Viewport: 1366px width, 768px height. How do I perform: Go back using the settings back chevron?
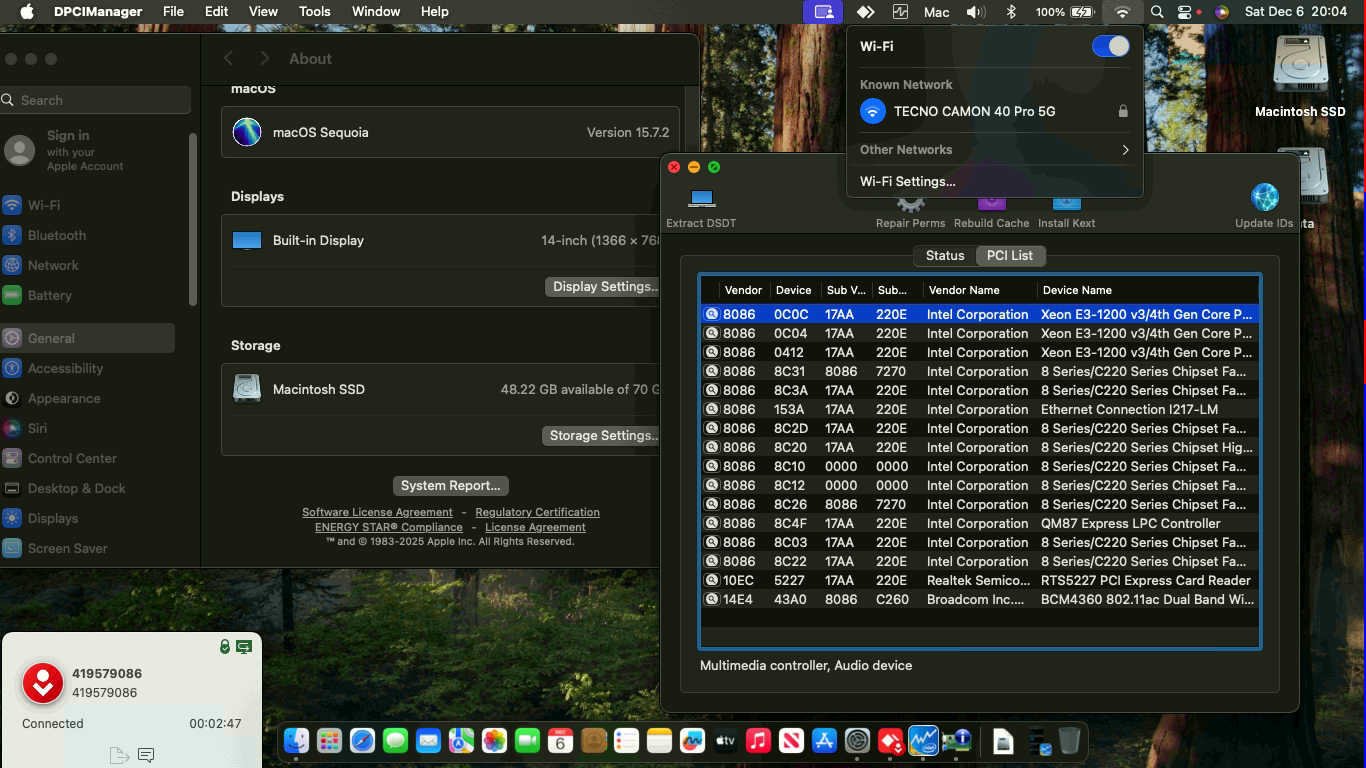[x=229, y=59]
